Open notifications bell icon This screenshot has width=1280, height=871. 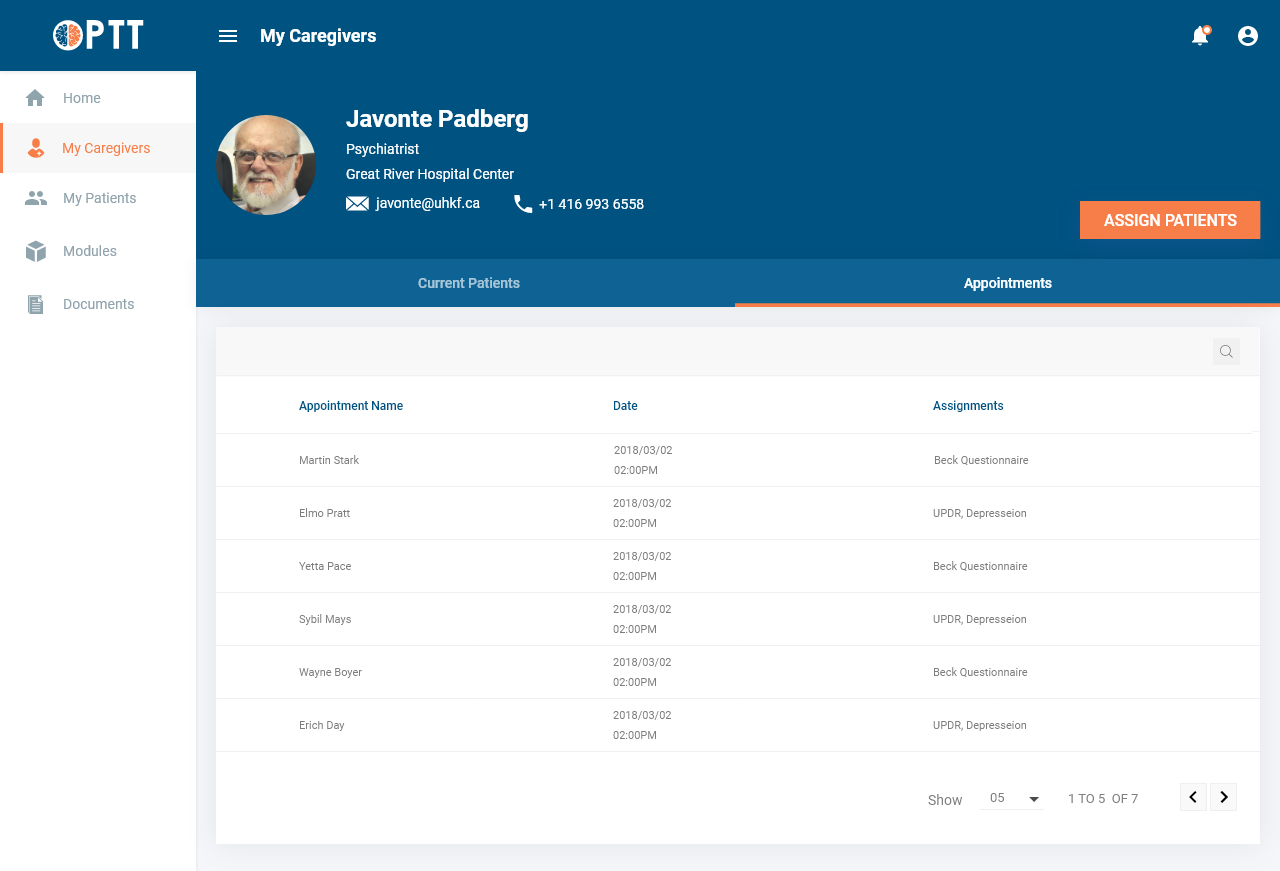pos(1200,36)
